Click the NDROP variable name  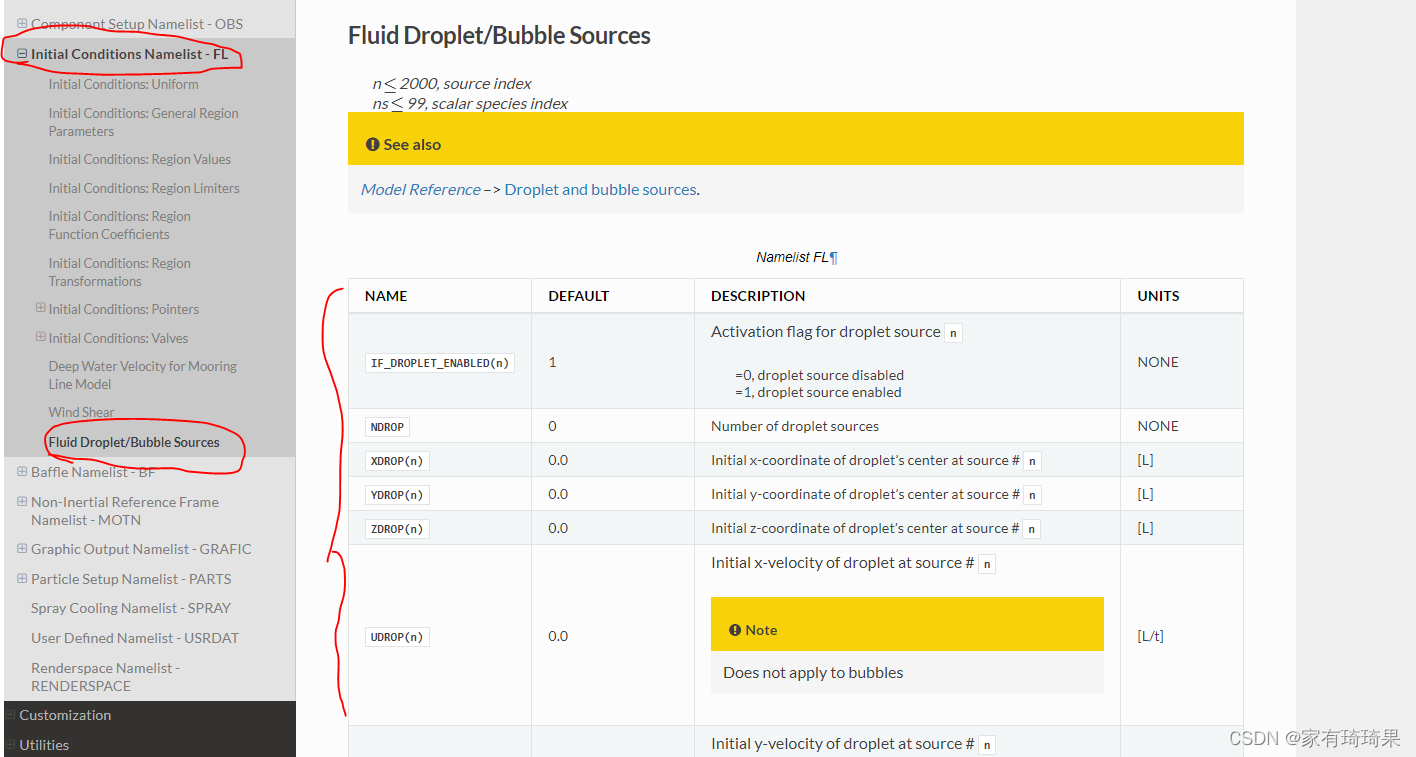(x=387, y=427)
